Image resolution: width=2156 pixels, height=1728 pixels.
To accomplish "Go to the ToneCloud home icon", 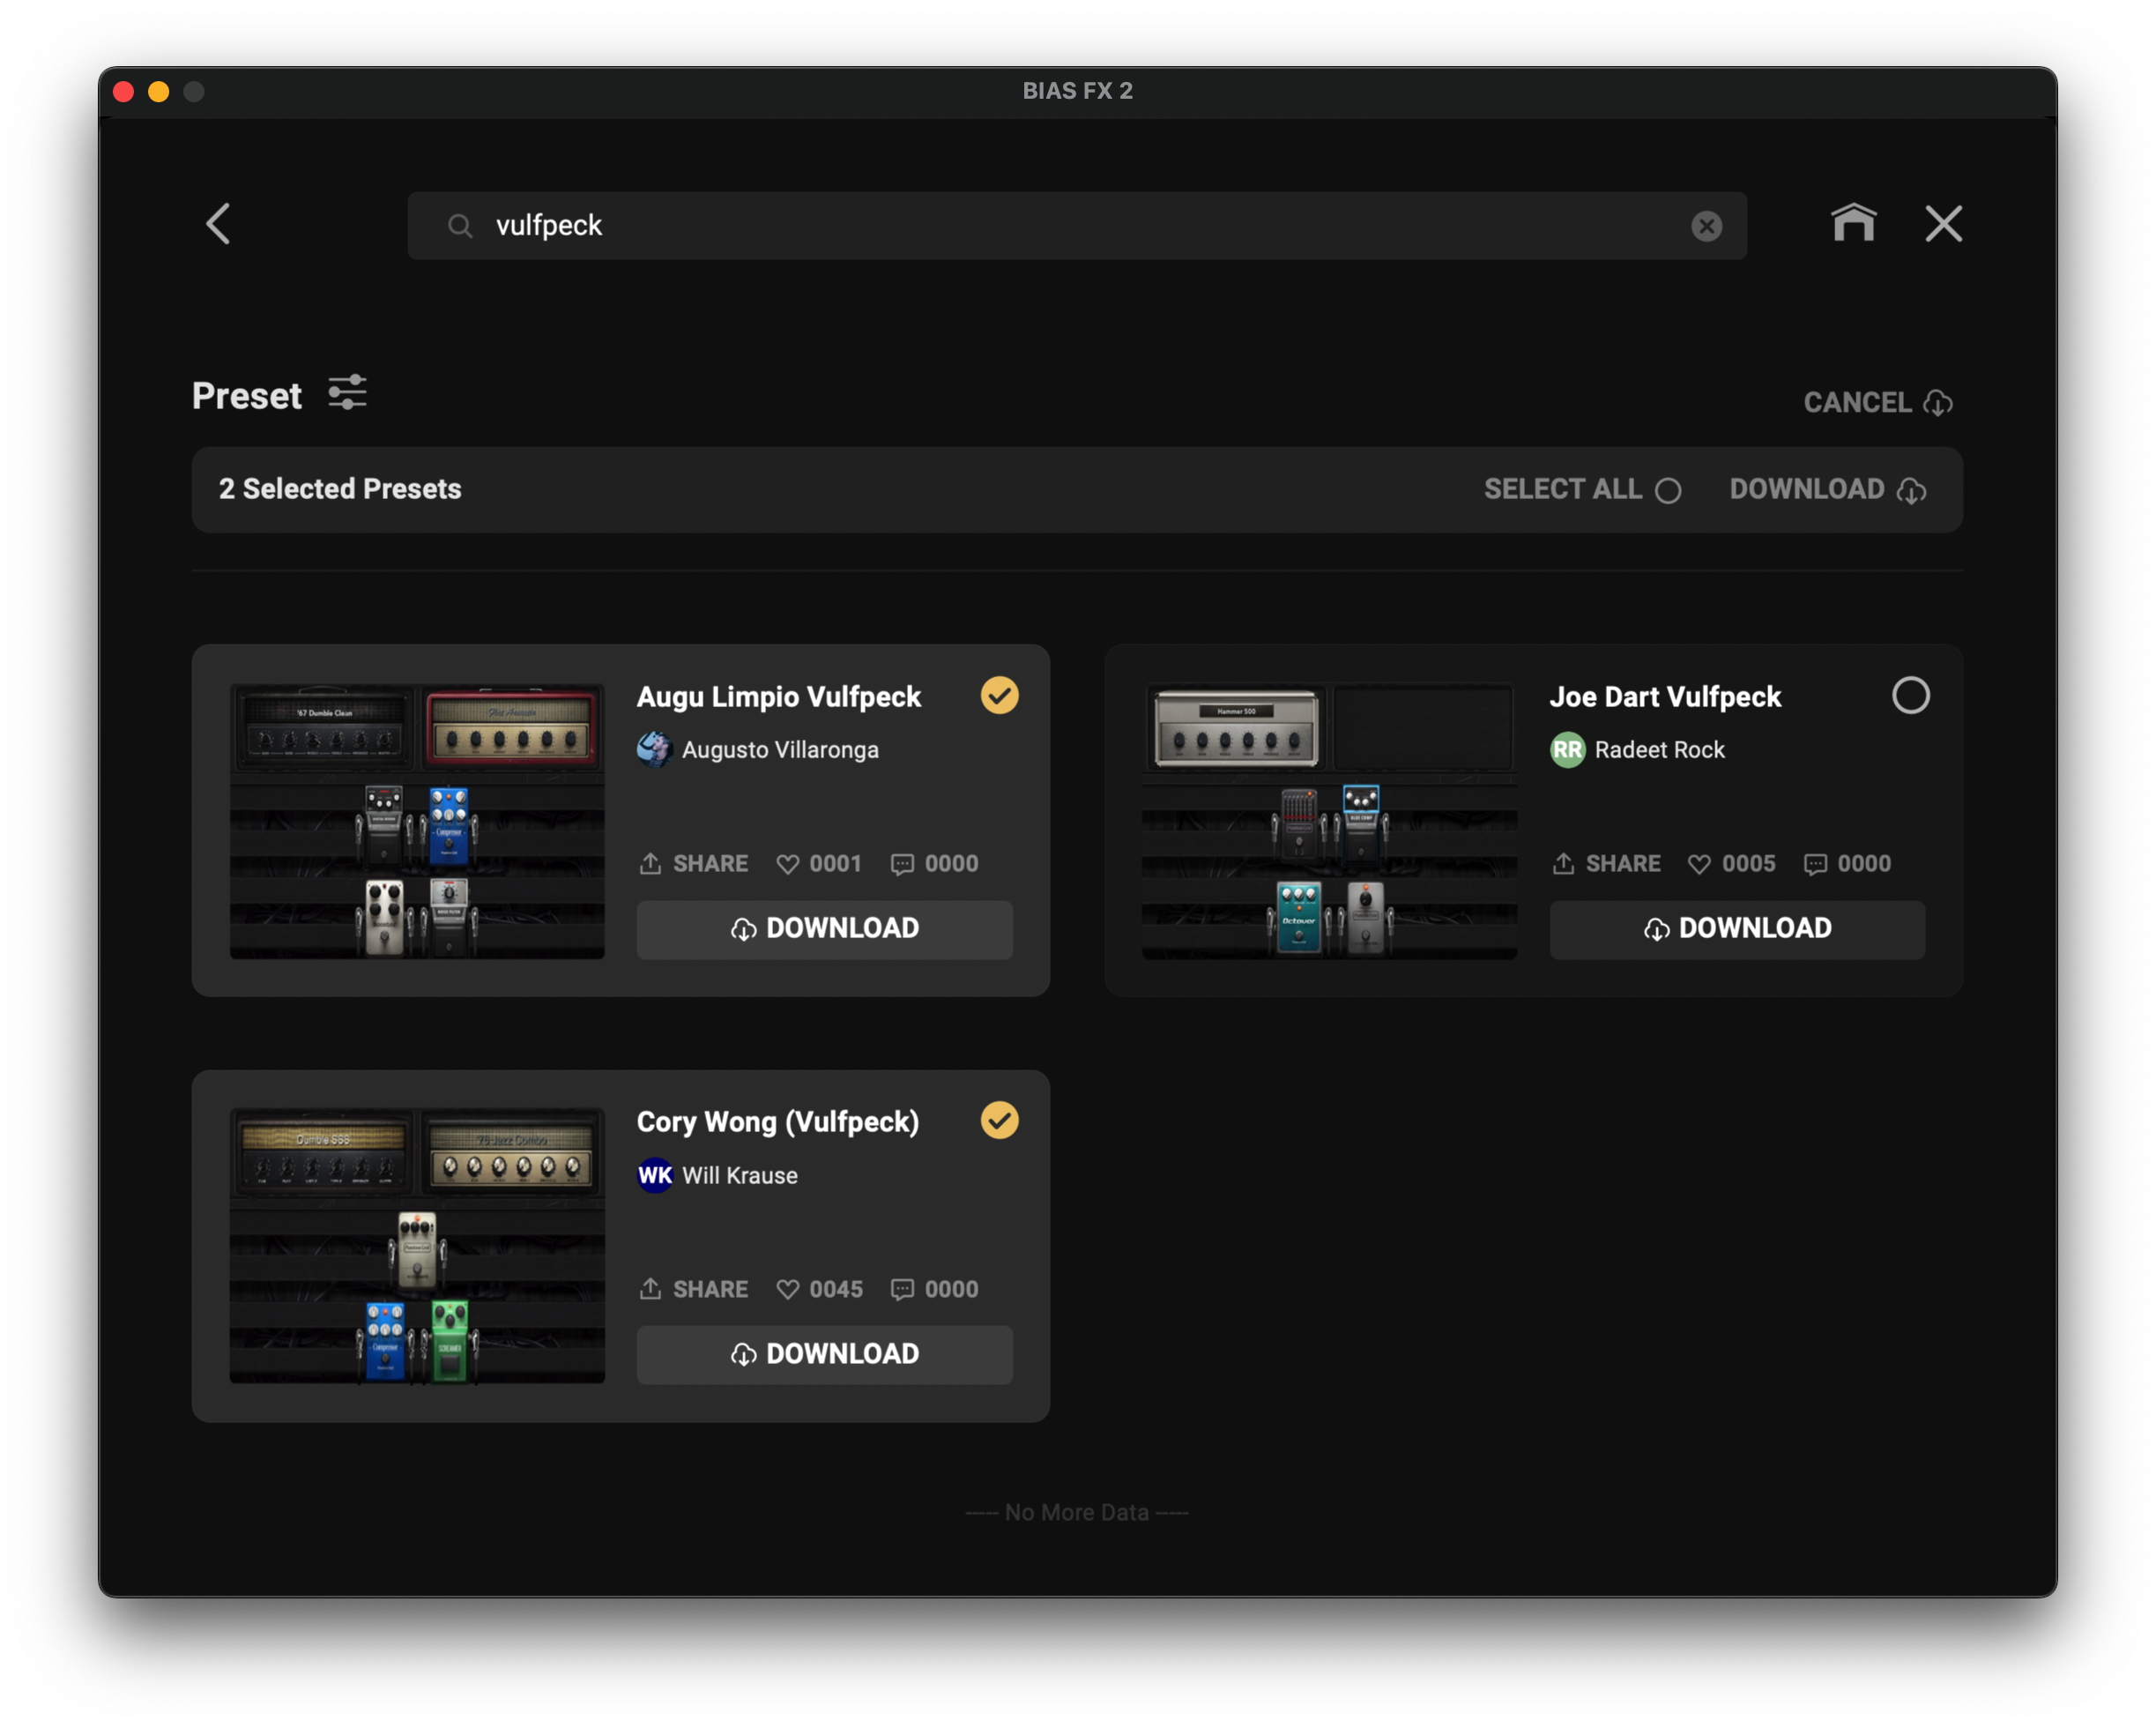I will (x=1853, y=223).
